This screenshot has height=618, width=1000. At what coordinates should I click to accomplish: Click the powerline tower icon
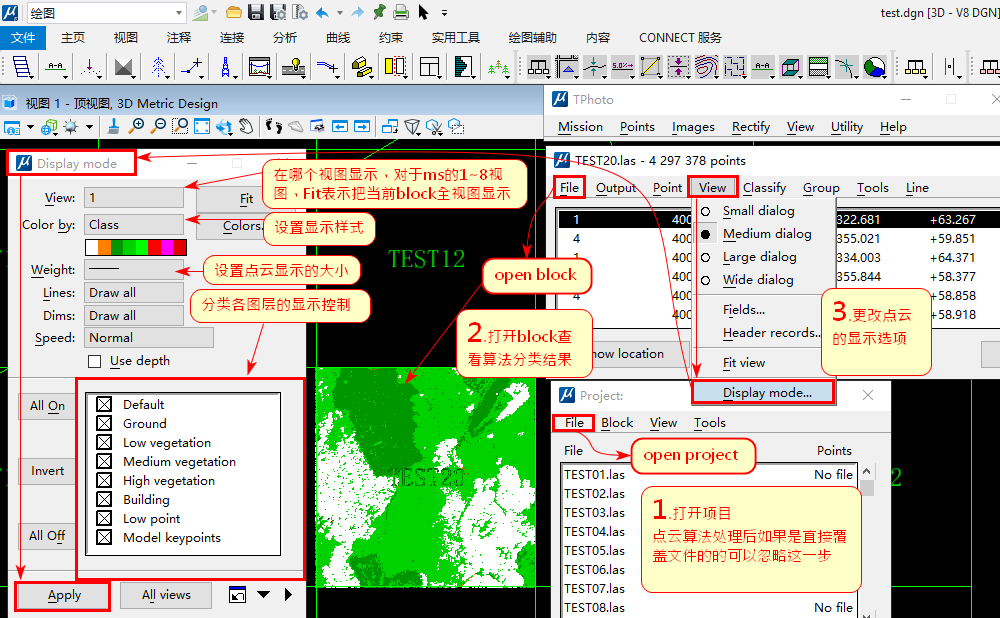[226, 66]
